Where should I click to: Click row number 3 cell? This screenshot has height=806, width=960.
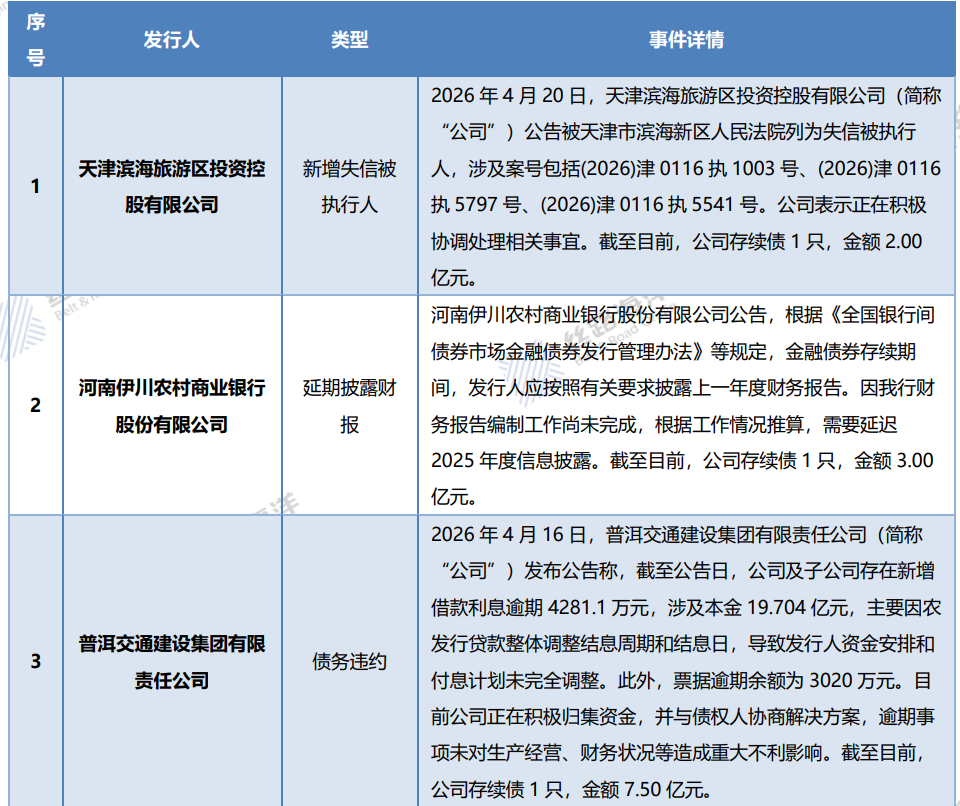(x=35, y=661)
